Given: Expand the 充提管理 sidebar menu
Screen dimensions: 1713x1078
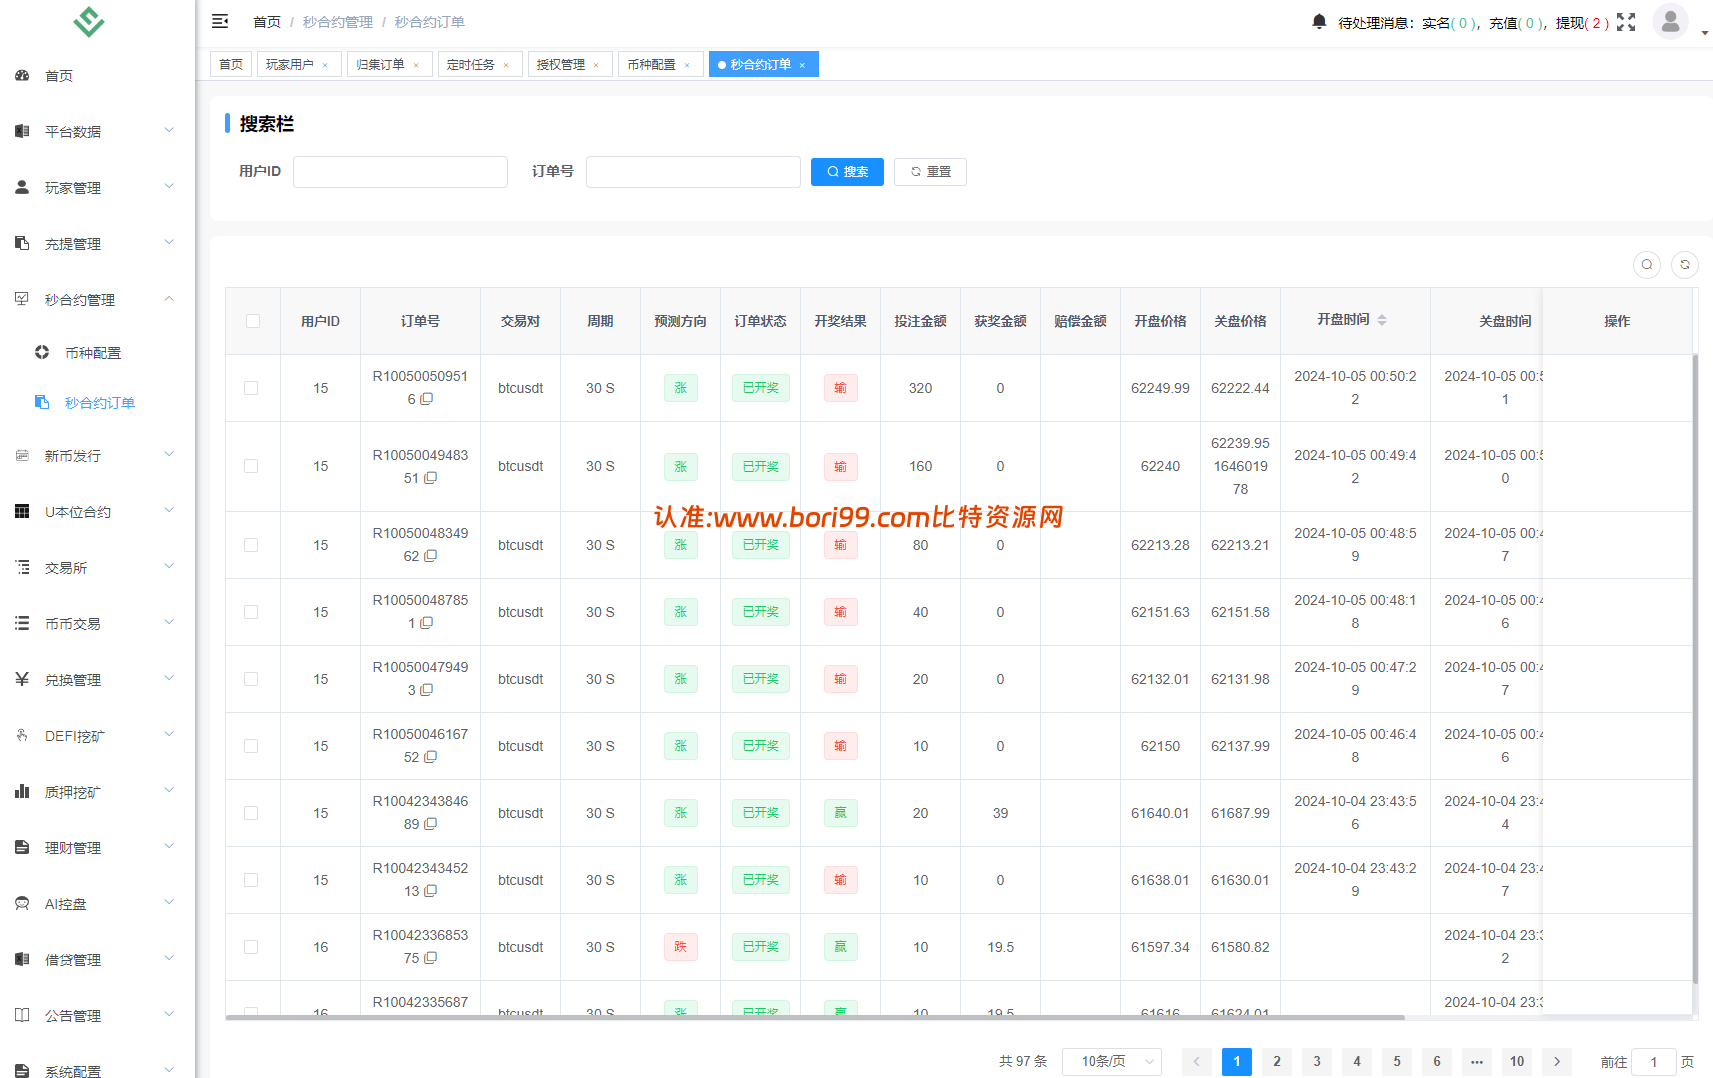Looking at the screenshot, I should point(97,243).
